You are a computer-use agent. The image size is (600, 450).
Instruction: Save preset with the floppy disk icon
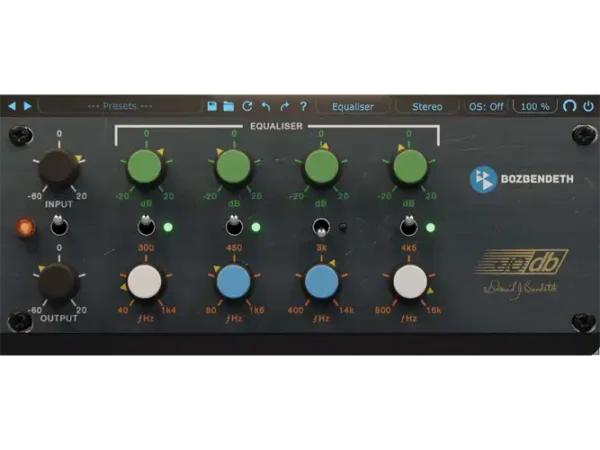(212, 106)
